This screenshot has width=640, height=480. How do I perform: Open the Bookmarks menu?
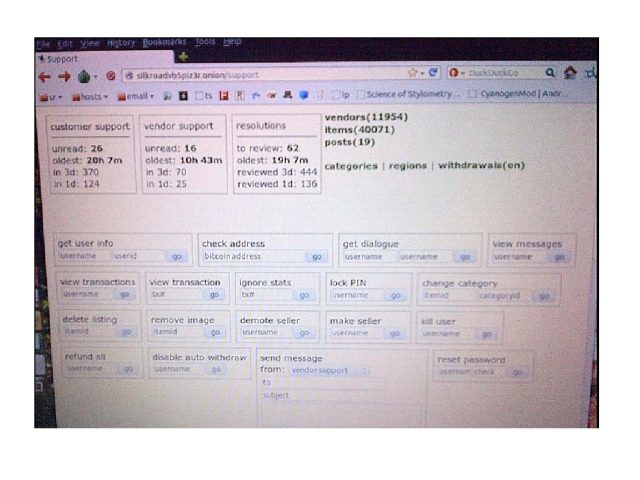click(x=164, y=42)
